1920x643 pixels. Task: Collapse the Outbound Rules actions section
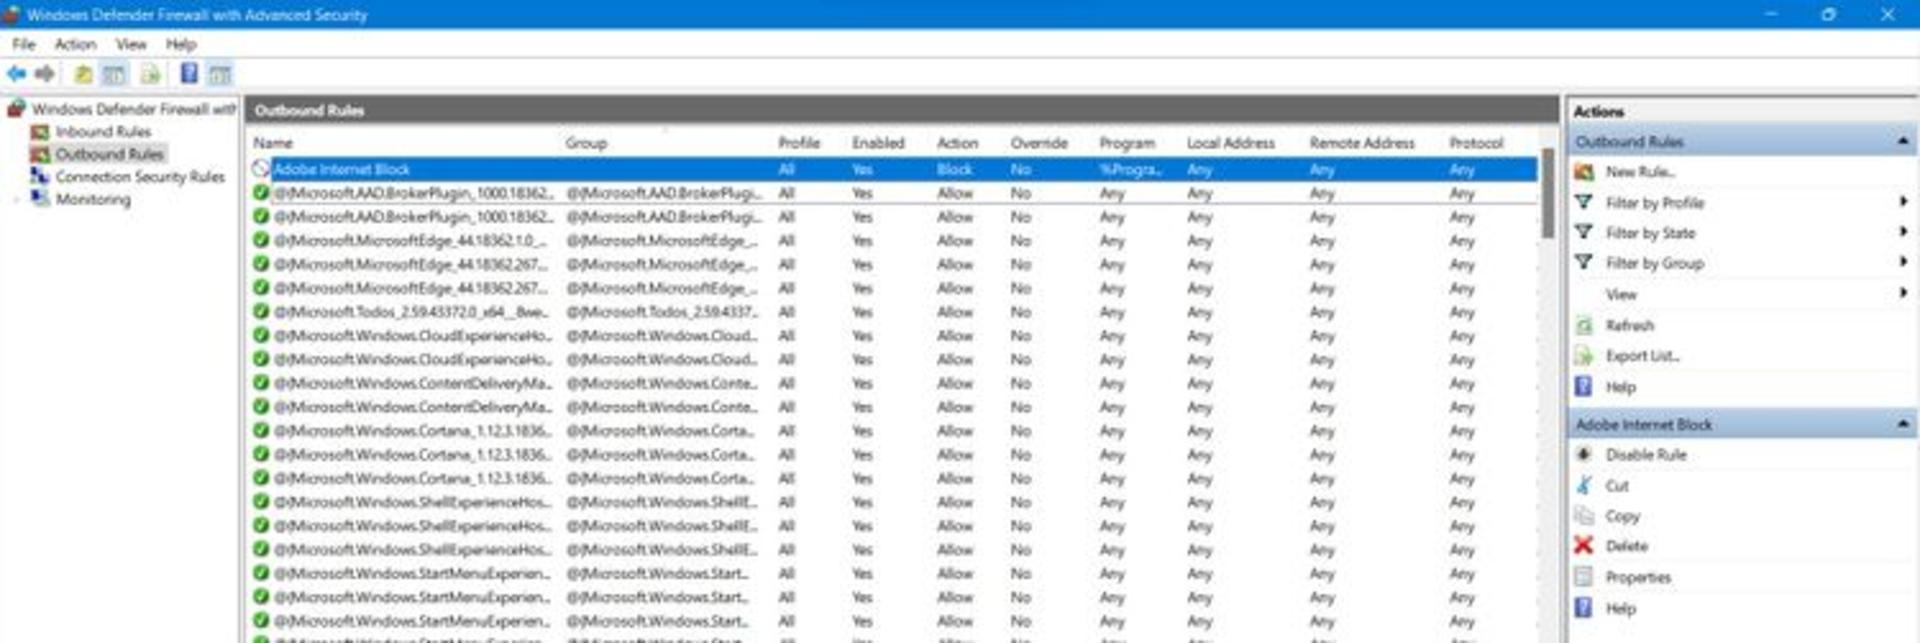[x=1902, y=142]
